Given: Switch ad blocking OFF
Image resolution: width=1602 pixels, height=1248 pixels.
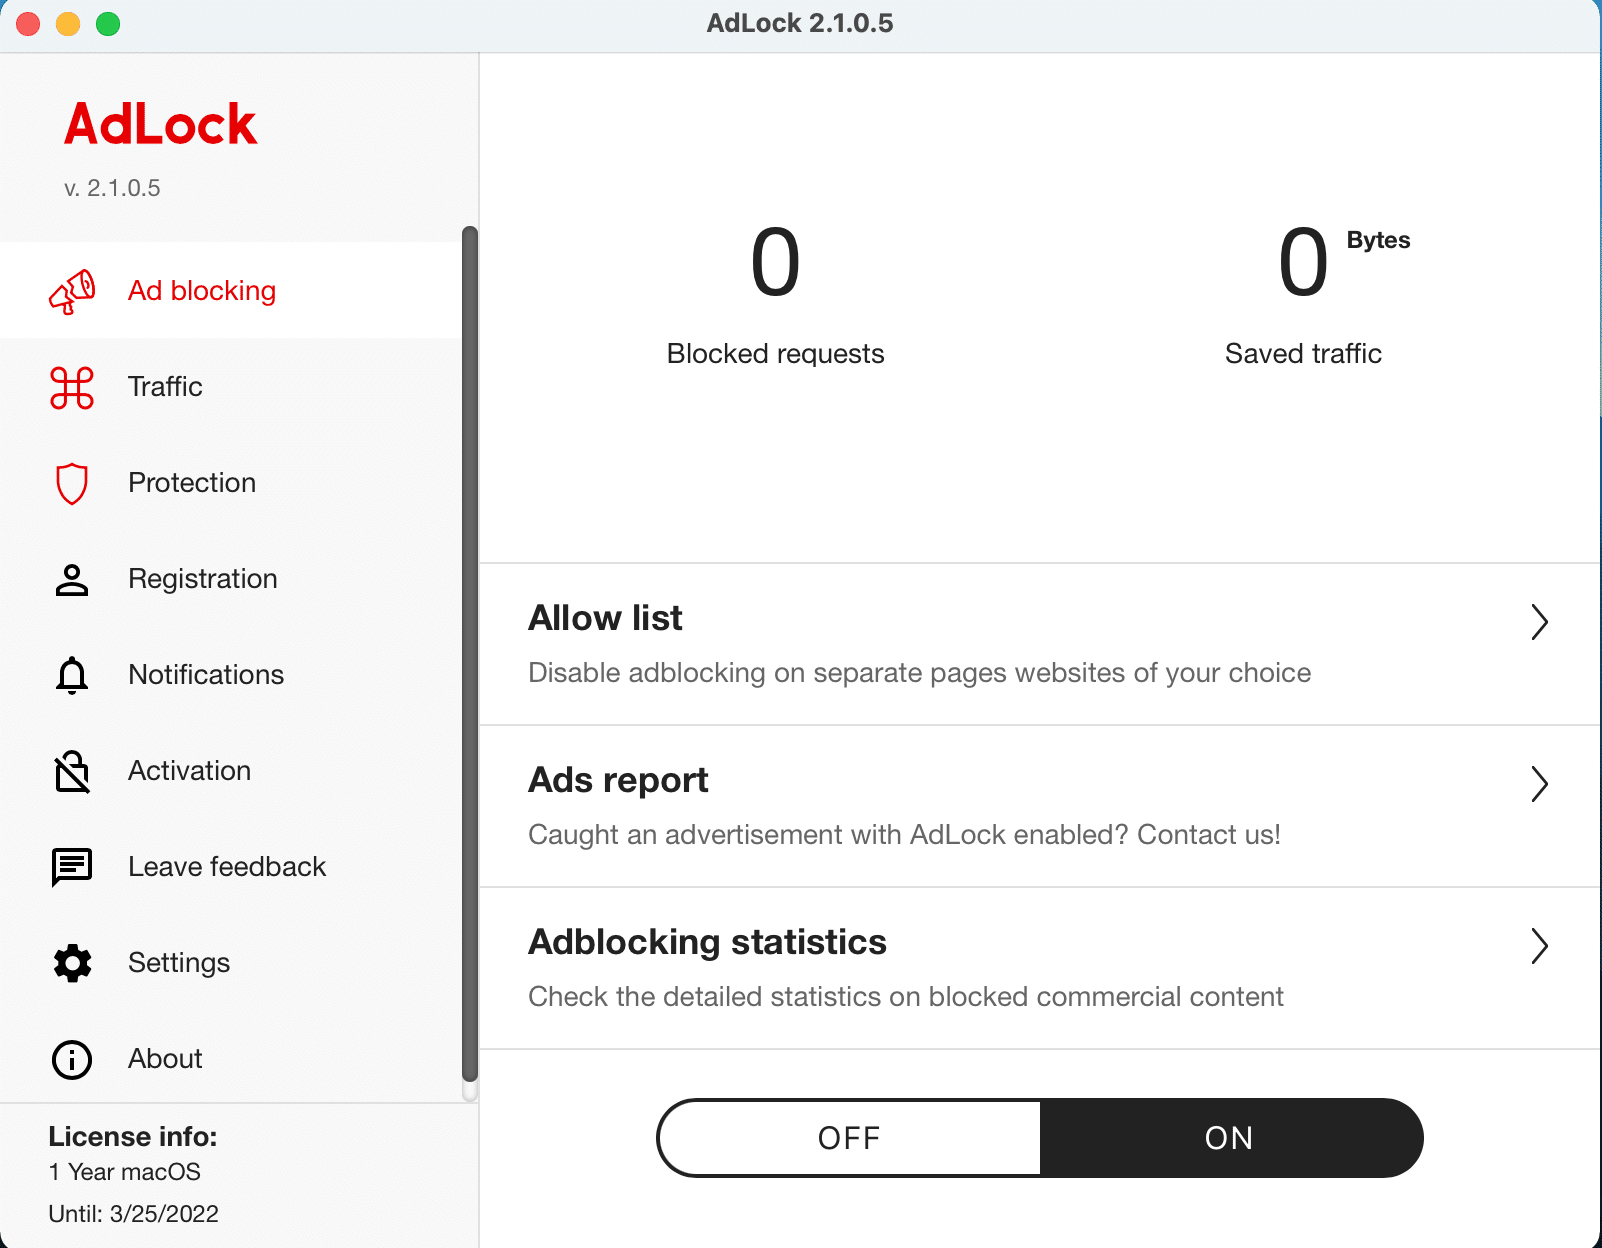Looking at the screenshot, I should tap(849, 1138).
